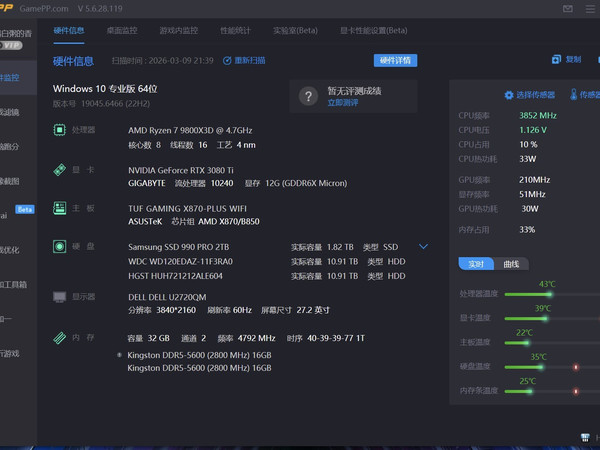Click the GamePP logo in title bar

coord(7,8)
